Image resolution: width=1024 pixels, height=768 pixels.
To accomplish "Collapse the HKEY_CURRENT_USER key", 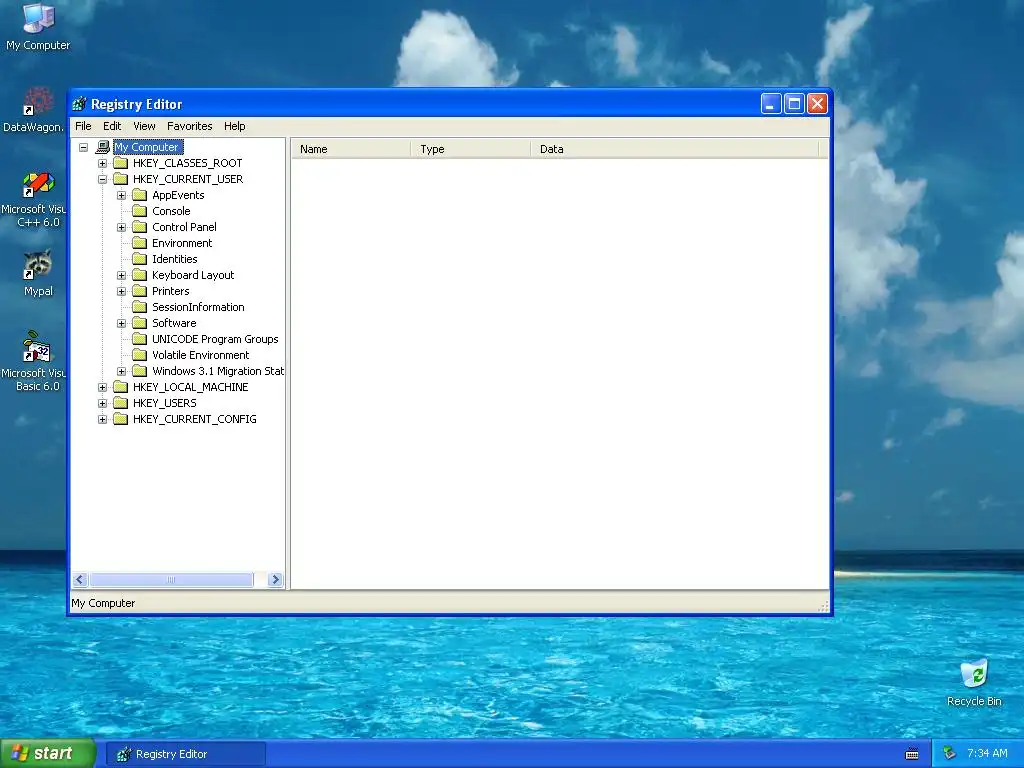I will point(103,180).
